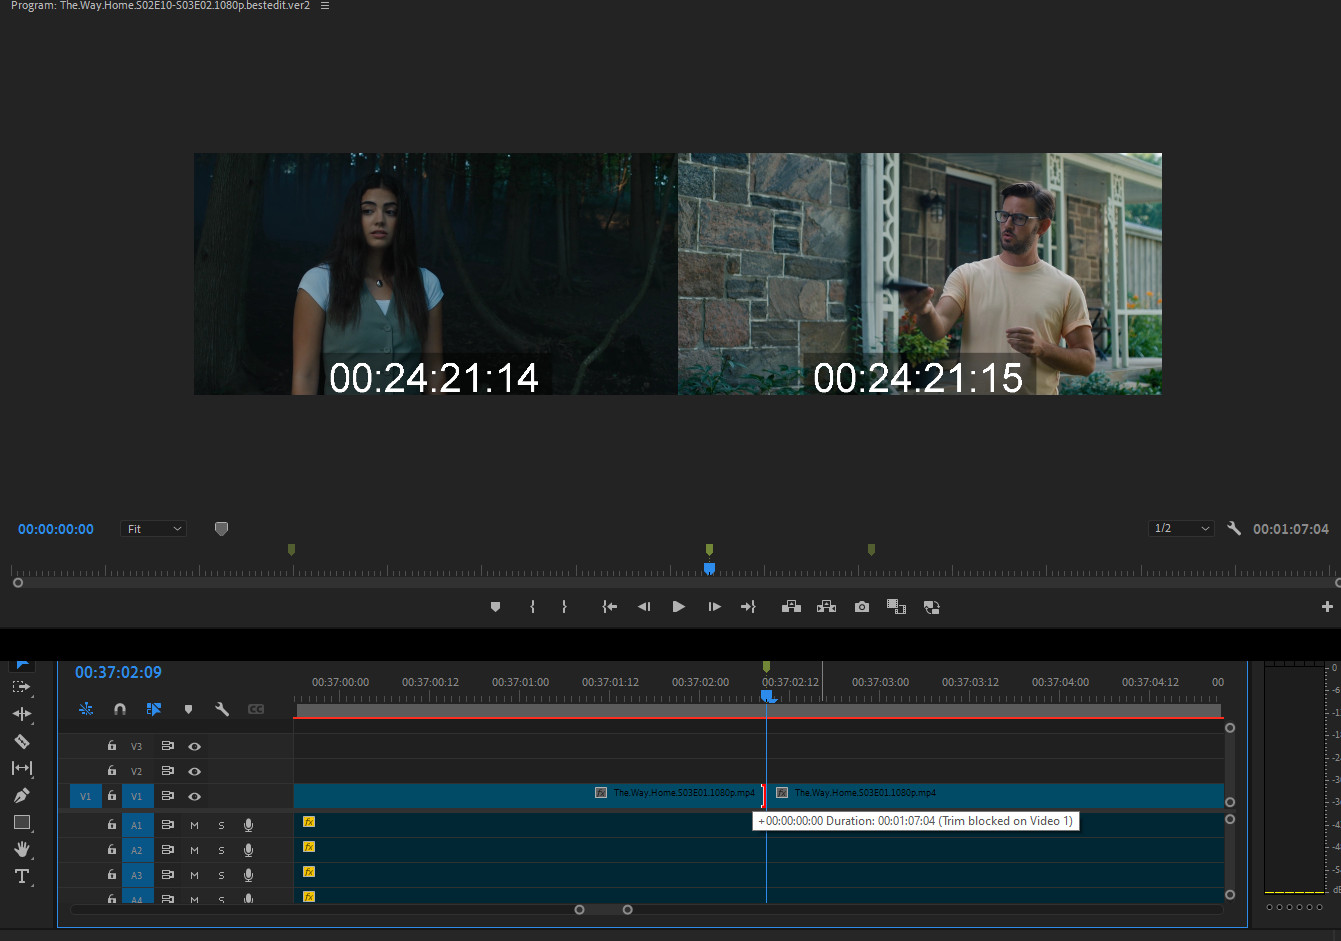Click the Lift button
The height and width of the screenshot is (941, 1341).
click(791, 607)
